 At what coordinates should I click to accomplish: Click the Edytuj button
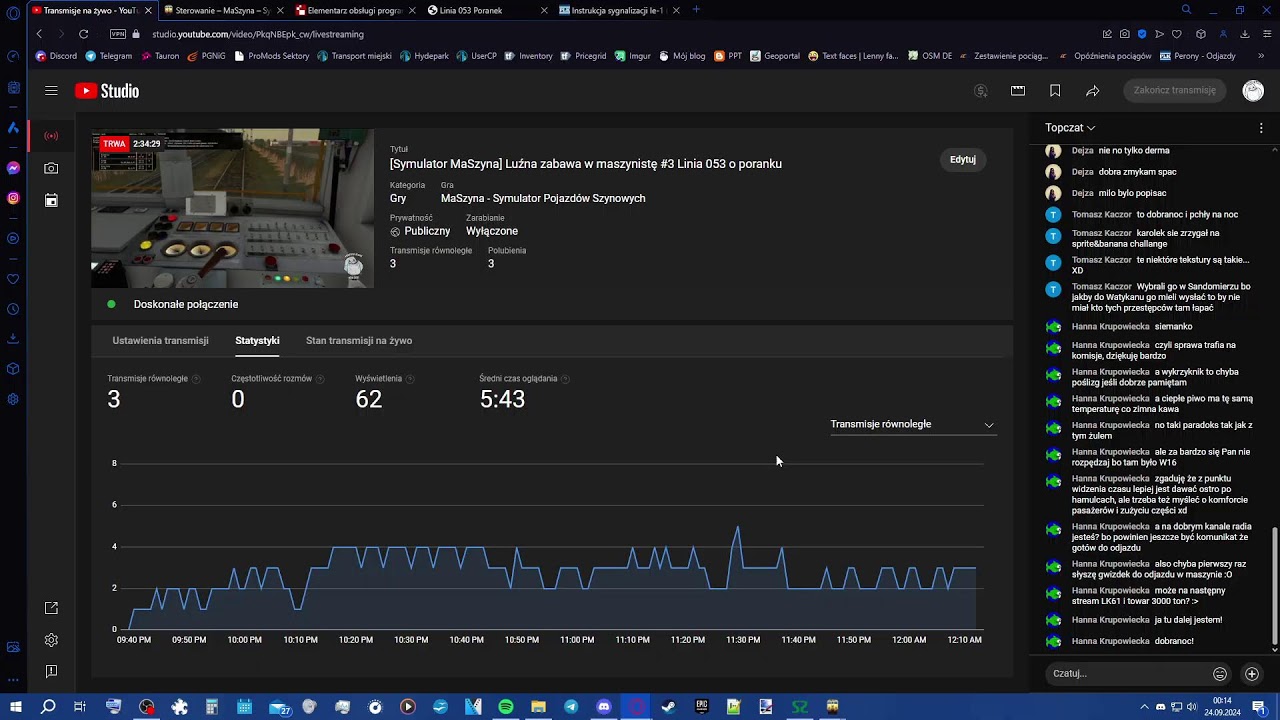[x=963, y=160]
